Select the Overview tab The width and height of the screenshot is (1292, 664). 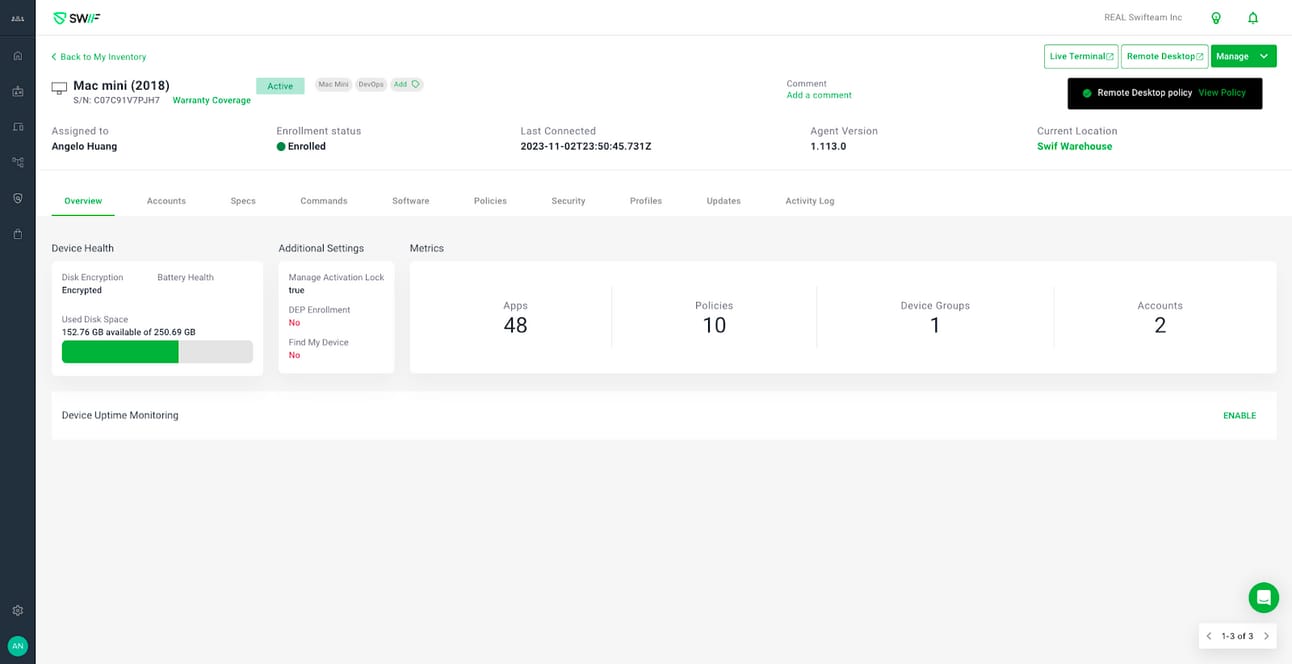pos(83,201)
